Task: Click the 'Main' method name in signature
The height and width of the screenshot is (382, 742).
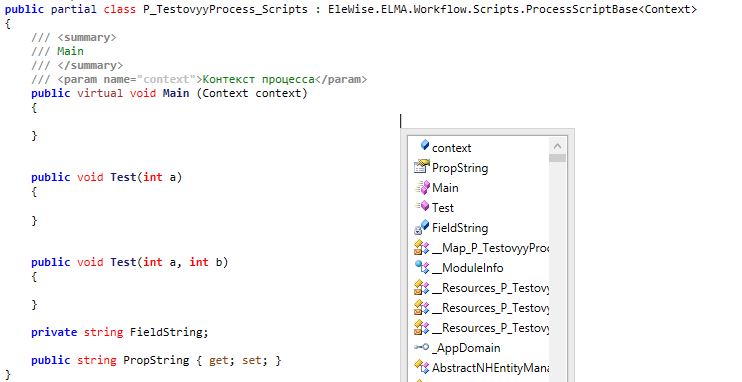Action: 176,93
